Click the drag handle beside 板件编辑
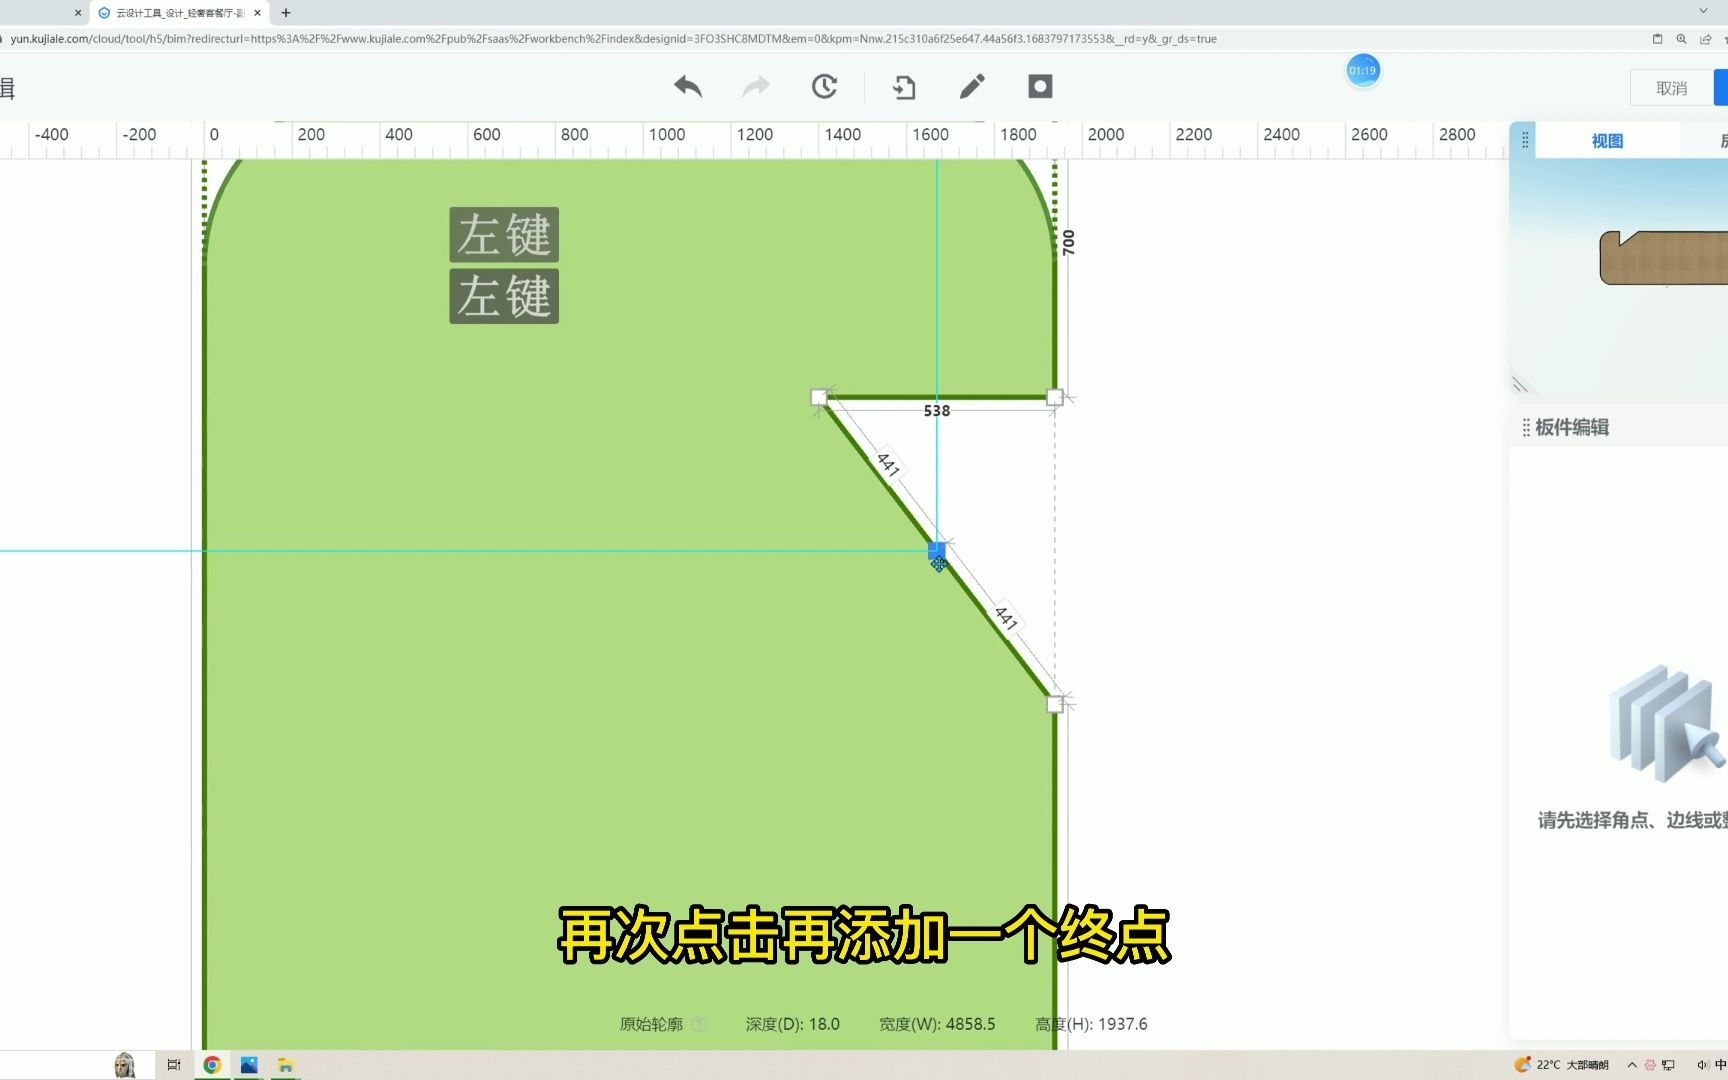The image size is (1728, 1080). [x=1526, y=428]
